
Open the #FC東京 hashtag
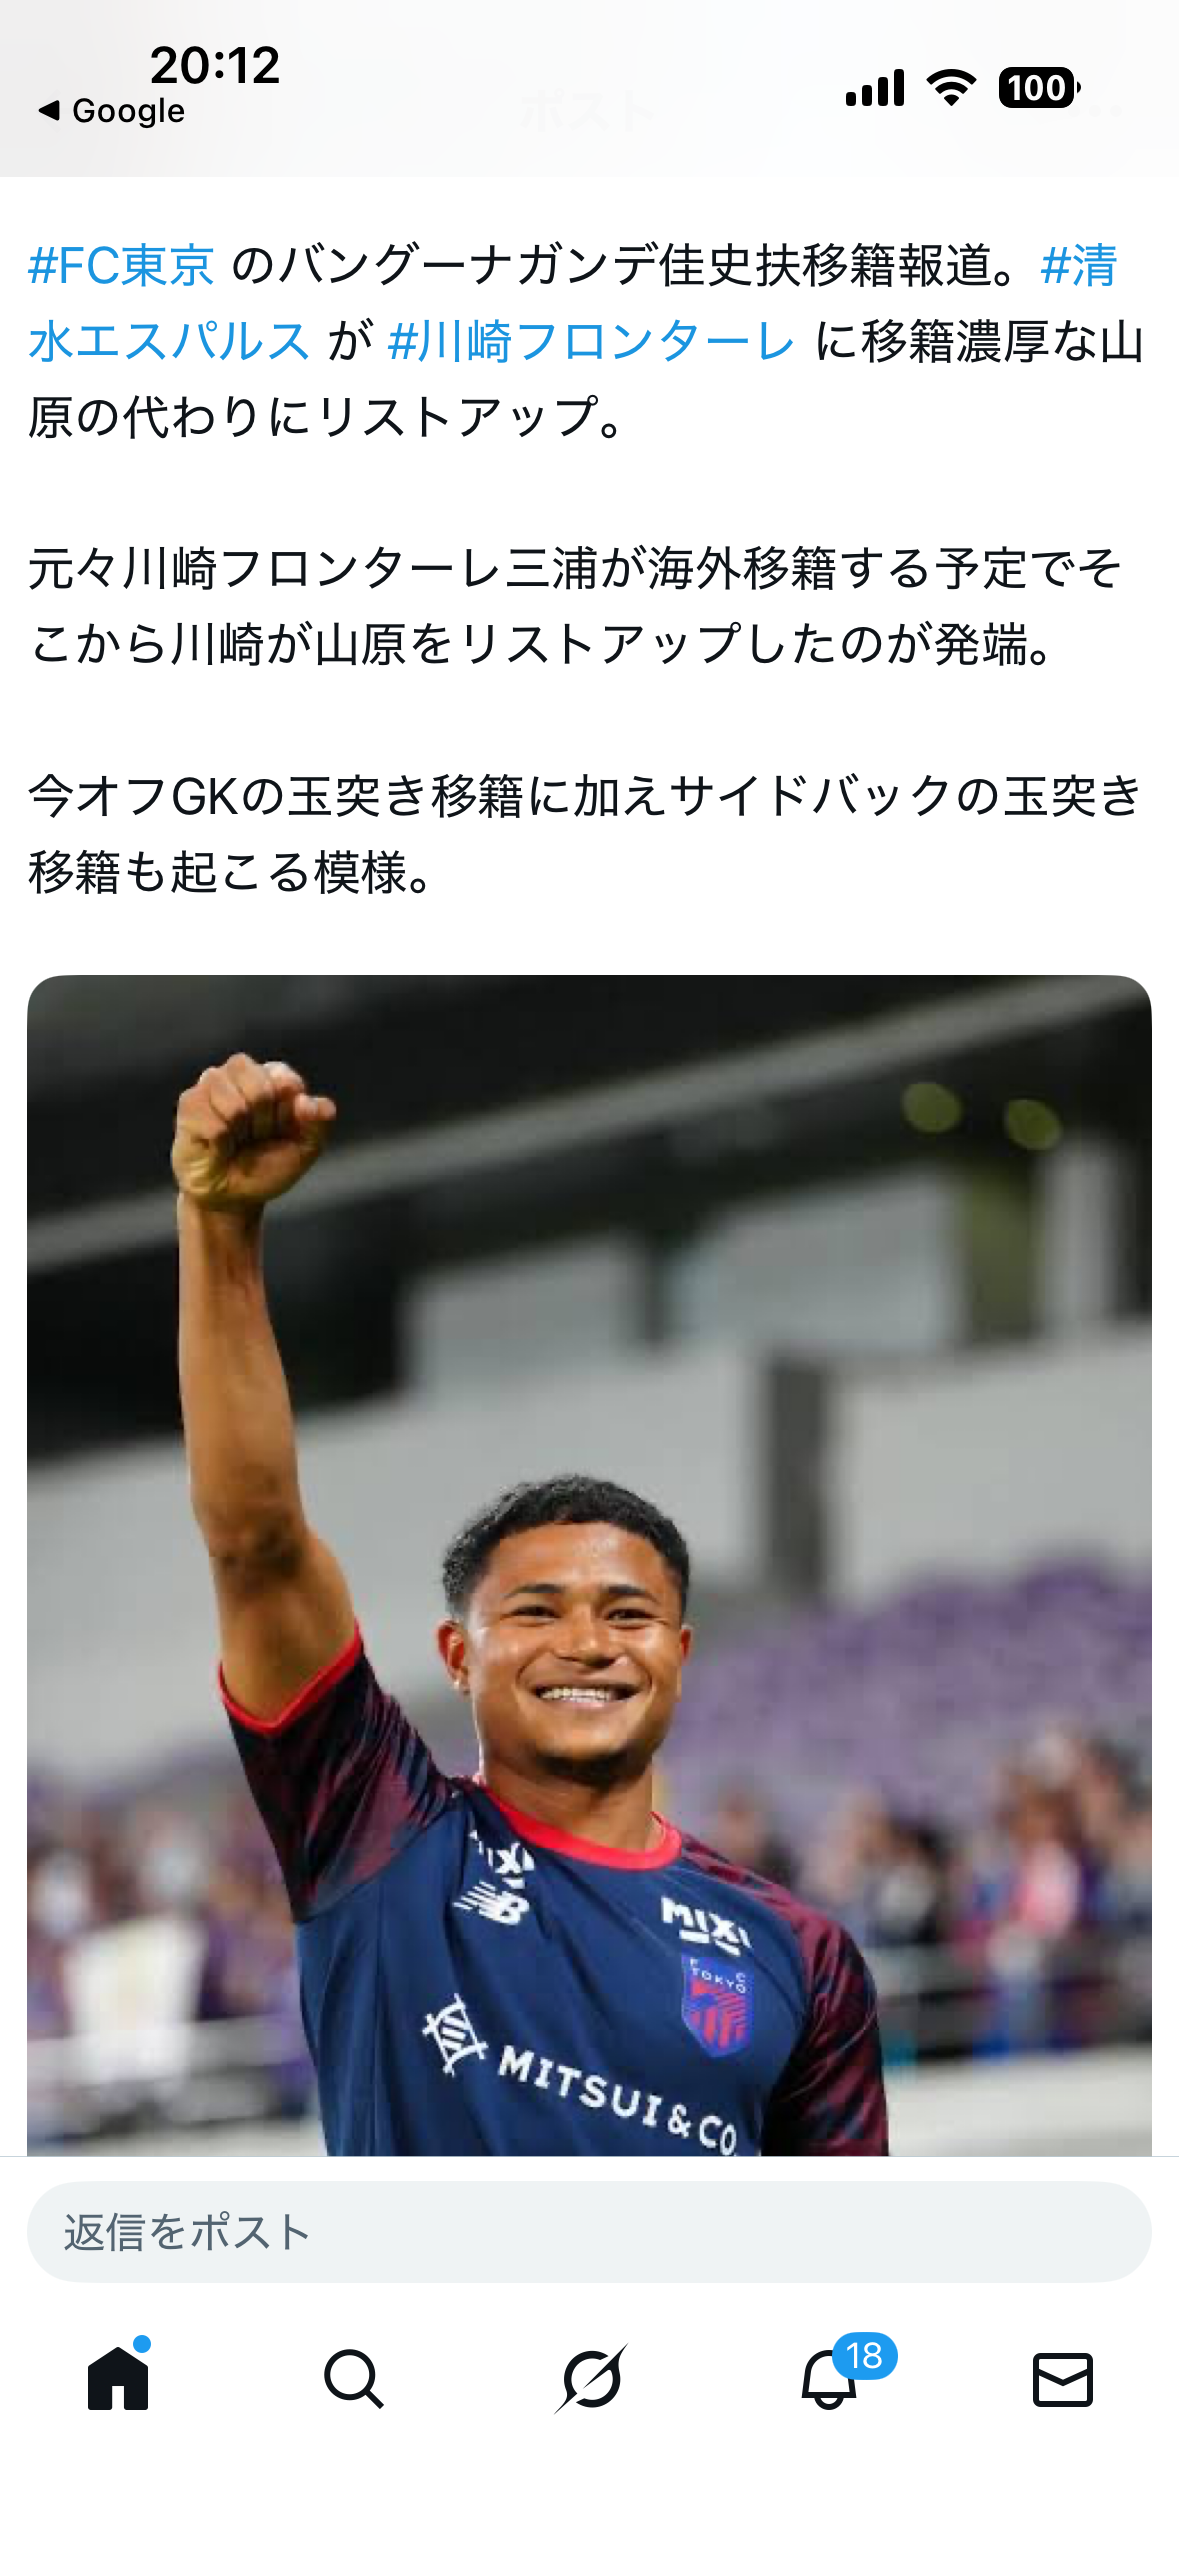pyautogui.click(x=121, y=266)
